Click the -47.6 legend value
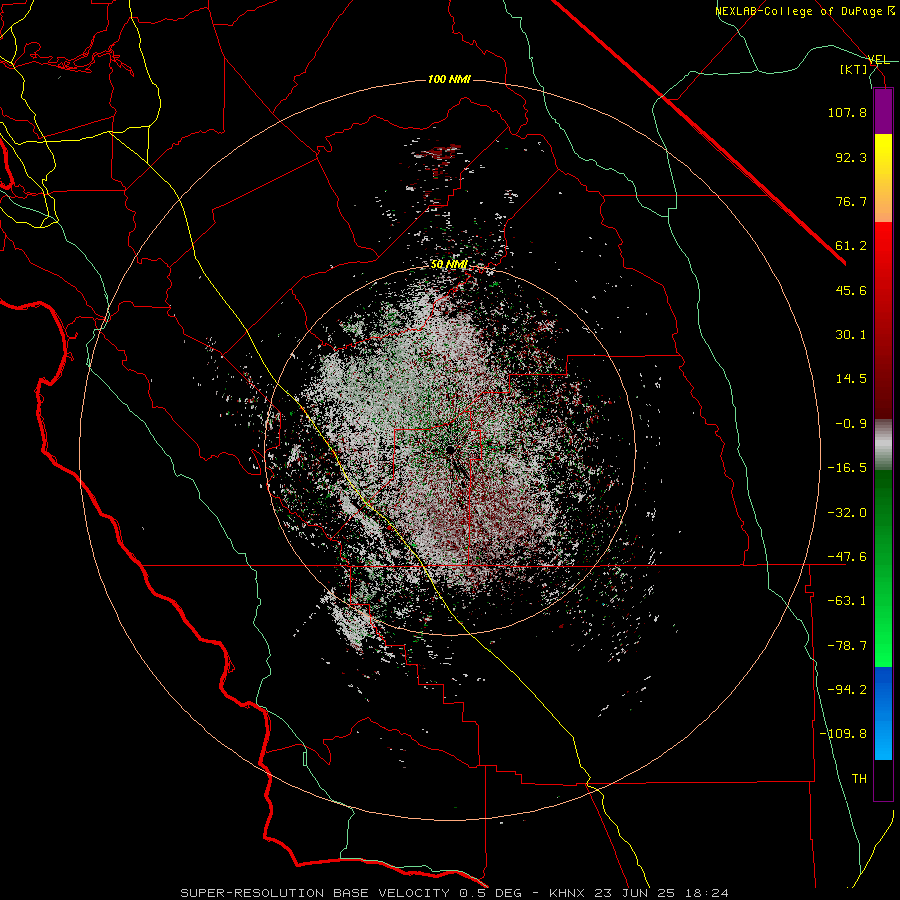This screenshot has width=900, height=900. (847, 557)
